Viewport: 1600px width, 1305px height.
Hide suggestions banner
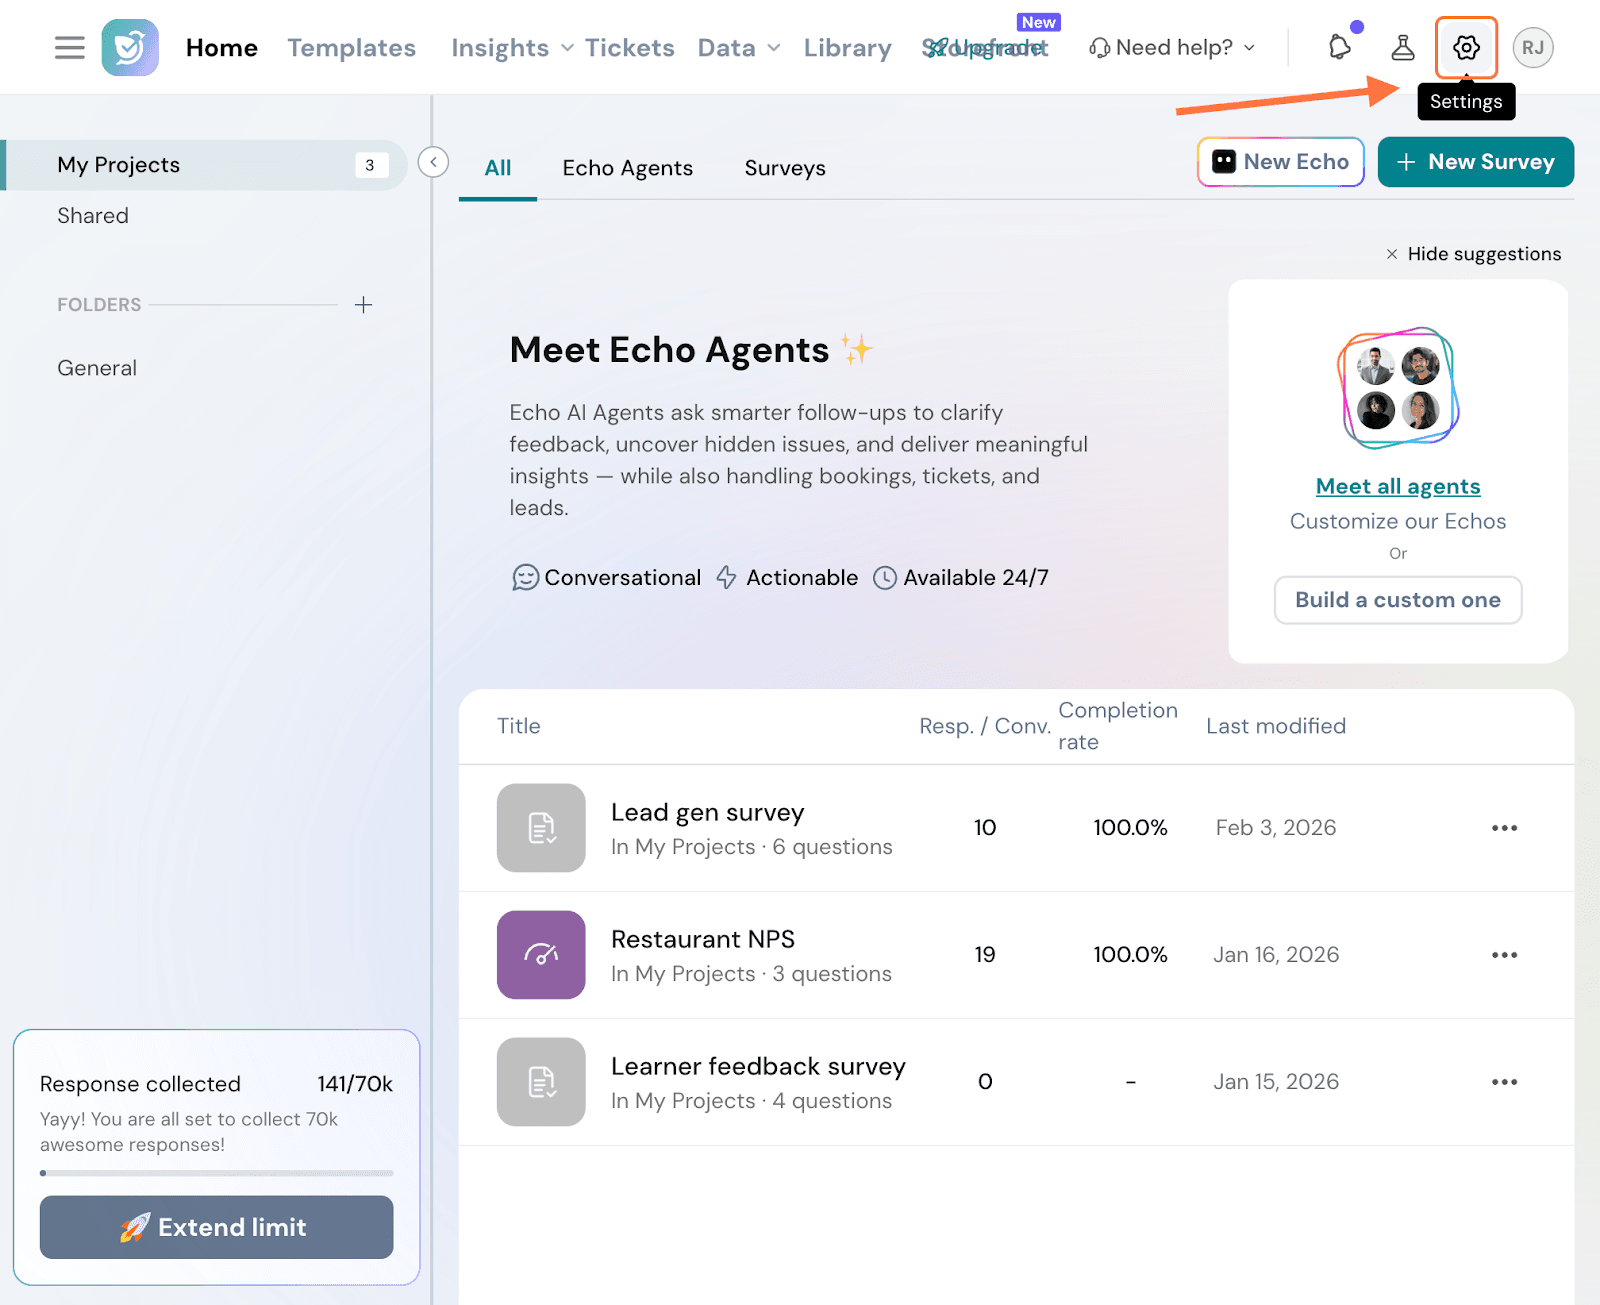pyautogui.click(x=1473, y=254)
